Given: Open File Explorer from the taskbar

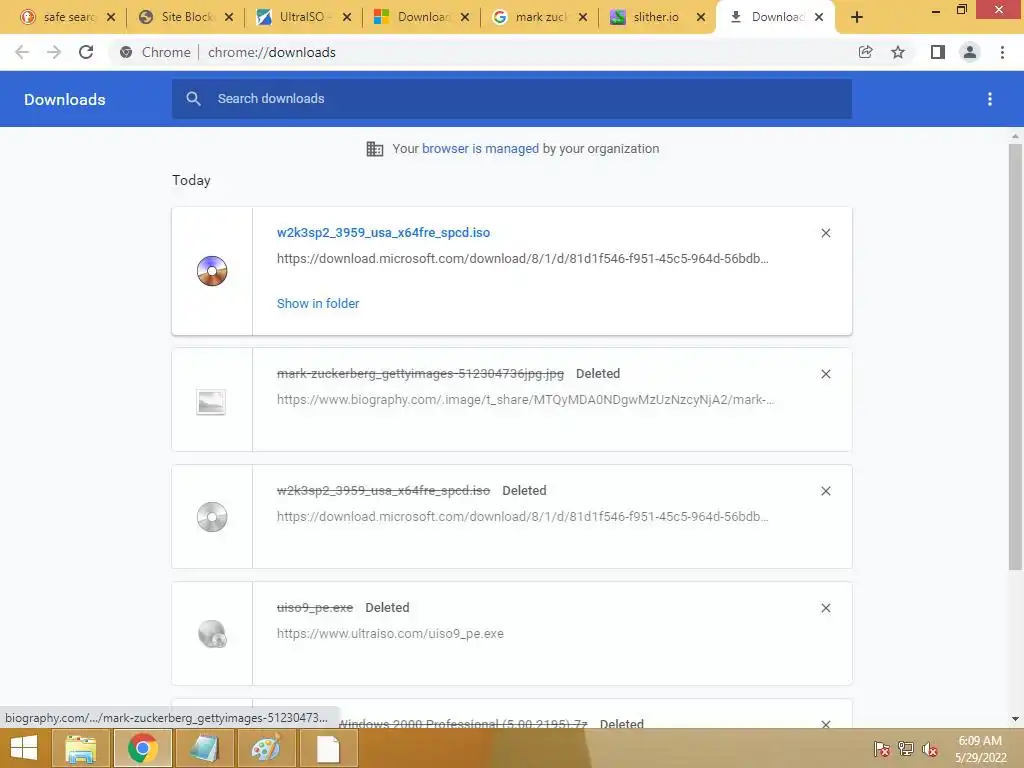Looking at the screenshot, I should pos(80,748).
